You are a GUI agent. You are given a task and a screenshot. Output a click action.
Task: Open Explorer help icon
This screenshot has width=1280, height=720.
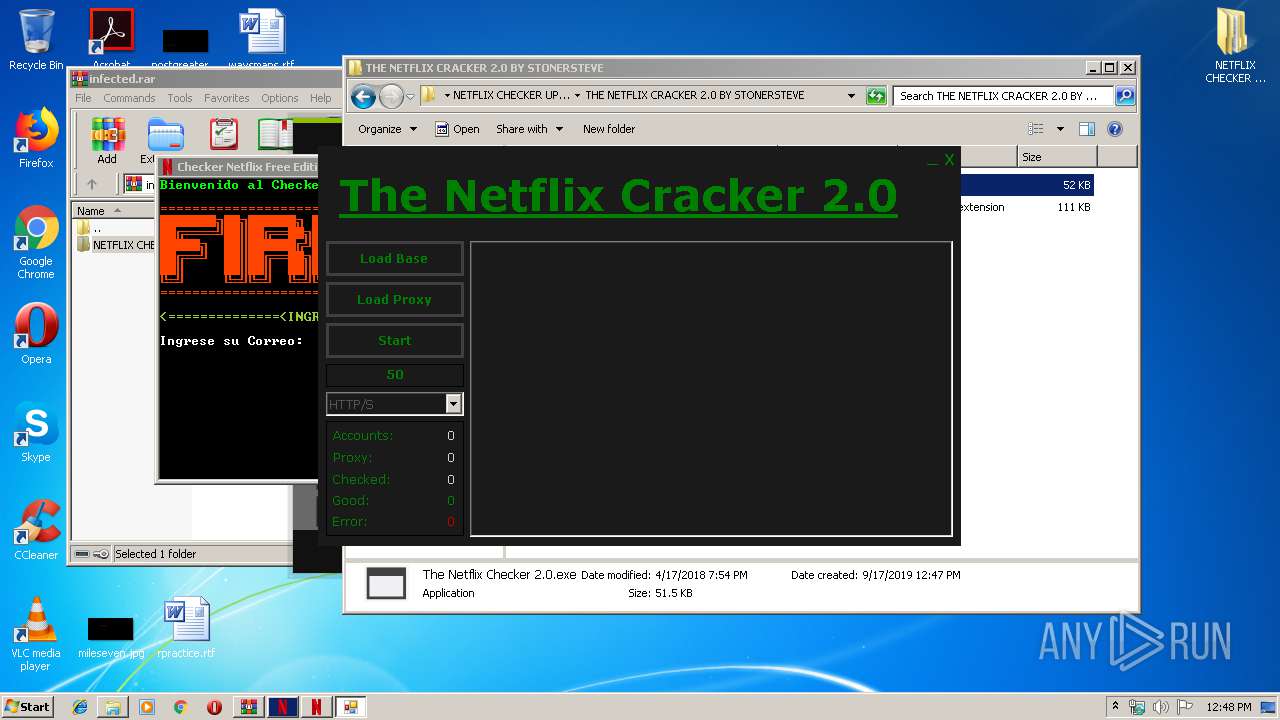[x=1115, y=129]
